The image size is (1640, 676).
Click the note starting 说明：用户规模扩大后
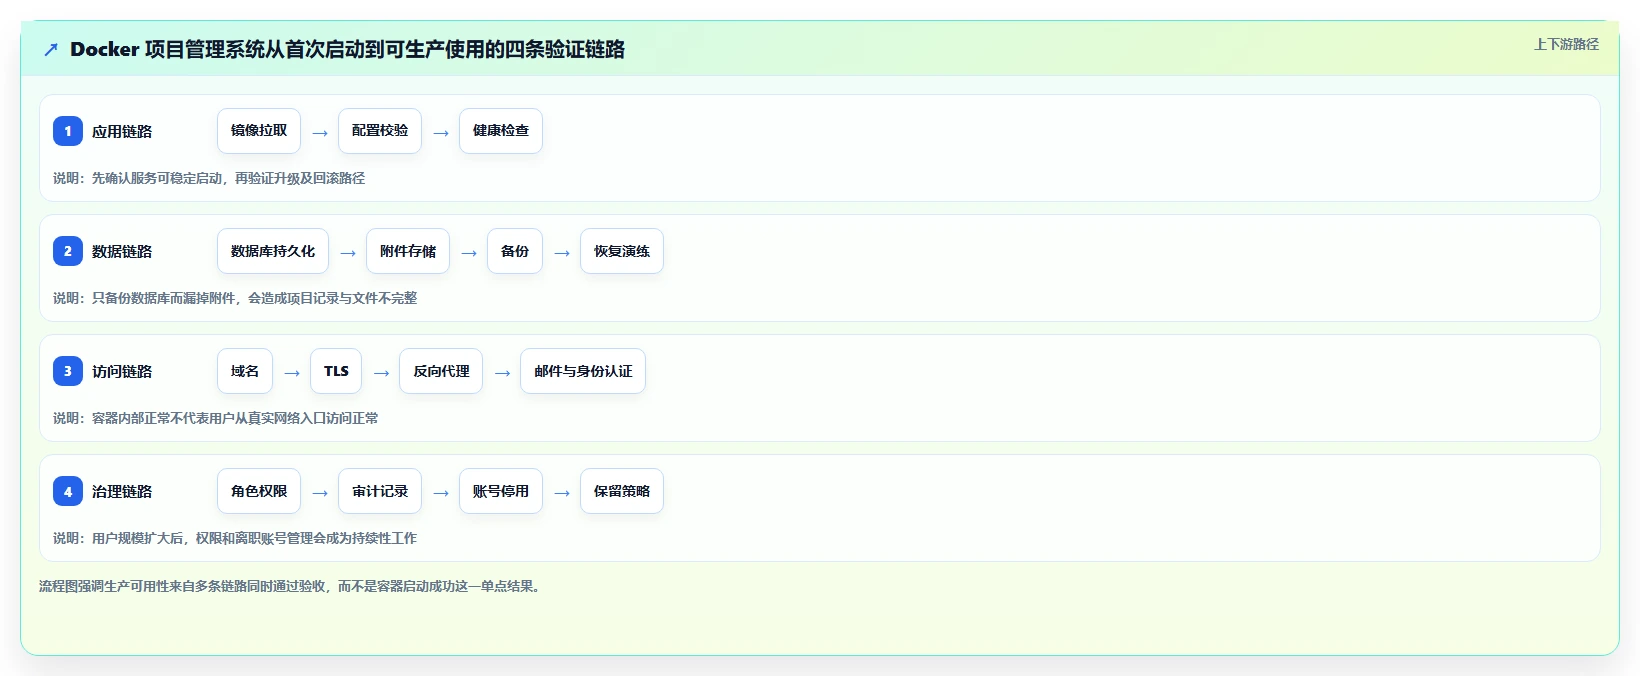pos(235,538)
